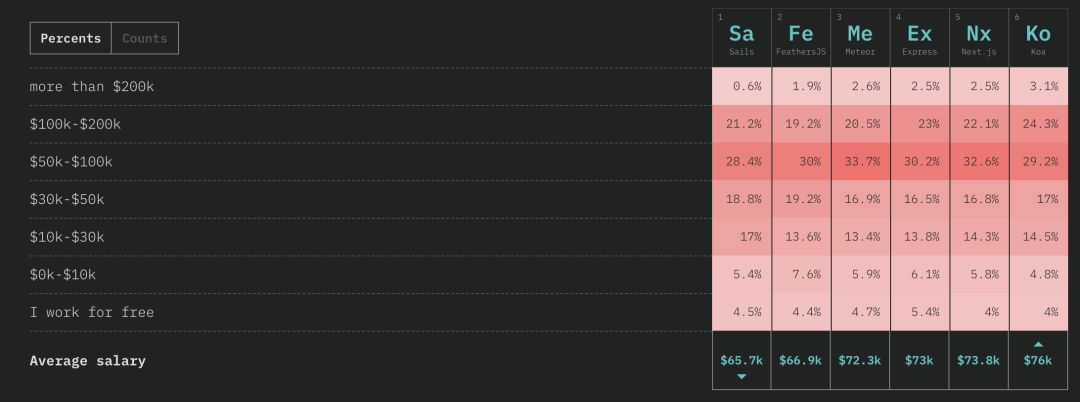Click the 'Average salary' row heading

tap(88, 361)
